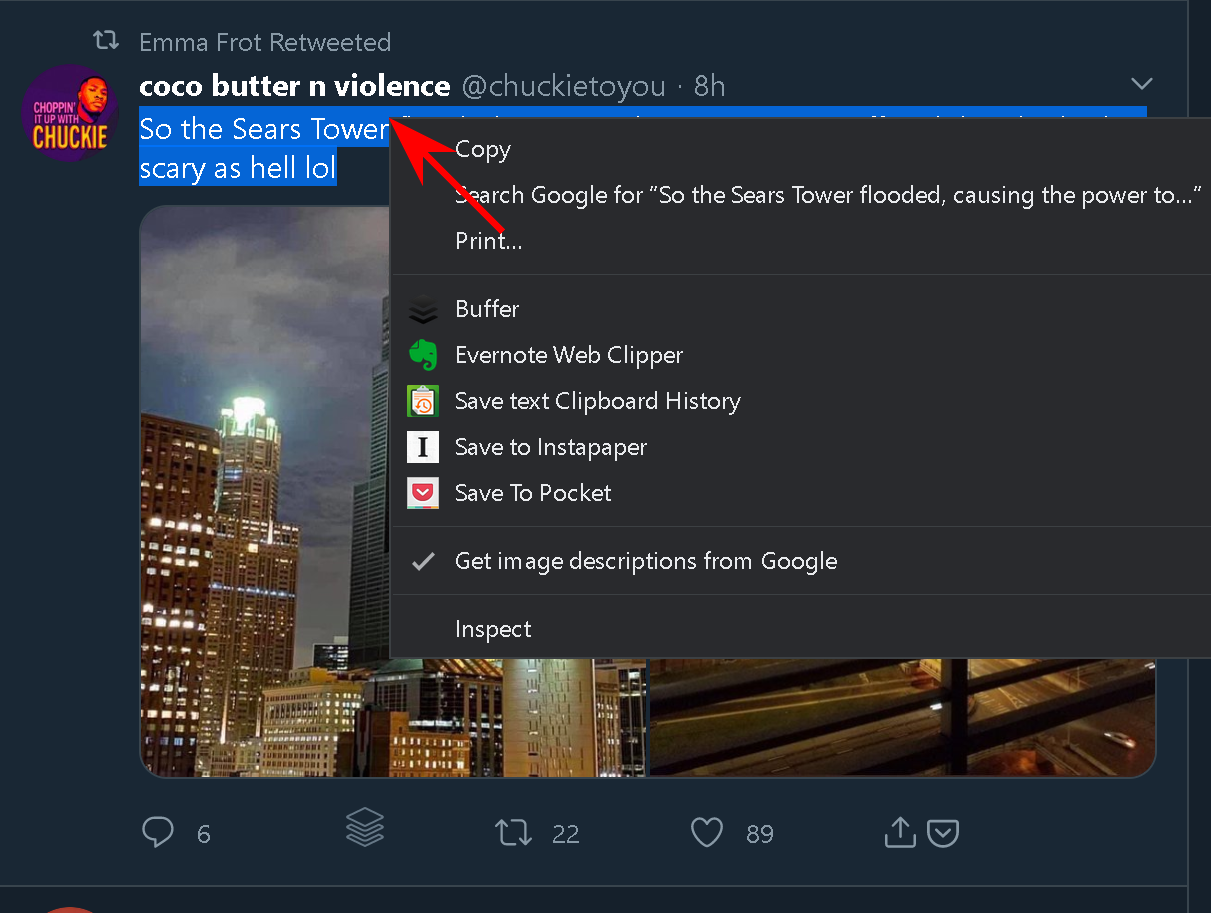Viewport: 1211px width, 913px height.
Task: Click the Instapaper icon in context menu
Action: [x=424, y=447]
